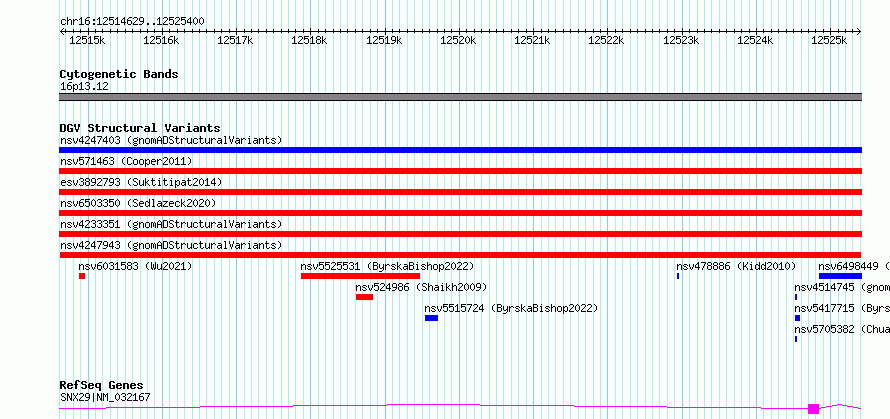
Task: Click the 12517k ruler tick label
Action: tap(235, 40)
